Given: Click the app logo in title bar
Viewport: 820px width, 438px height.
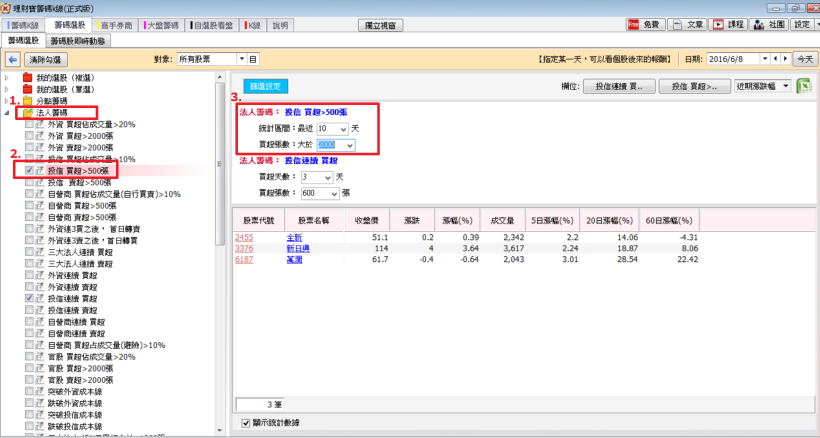Looking at the screenshot, I should point(6,8).
